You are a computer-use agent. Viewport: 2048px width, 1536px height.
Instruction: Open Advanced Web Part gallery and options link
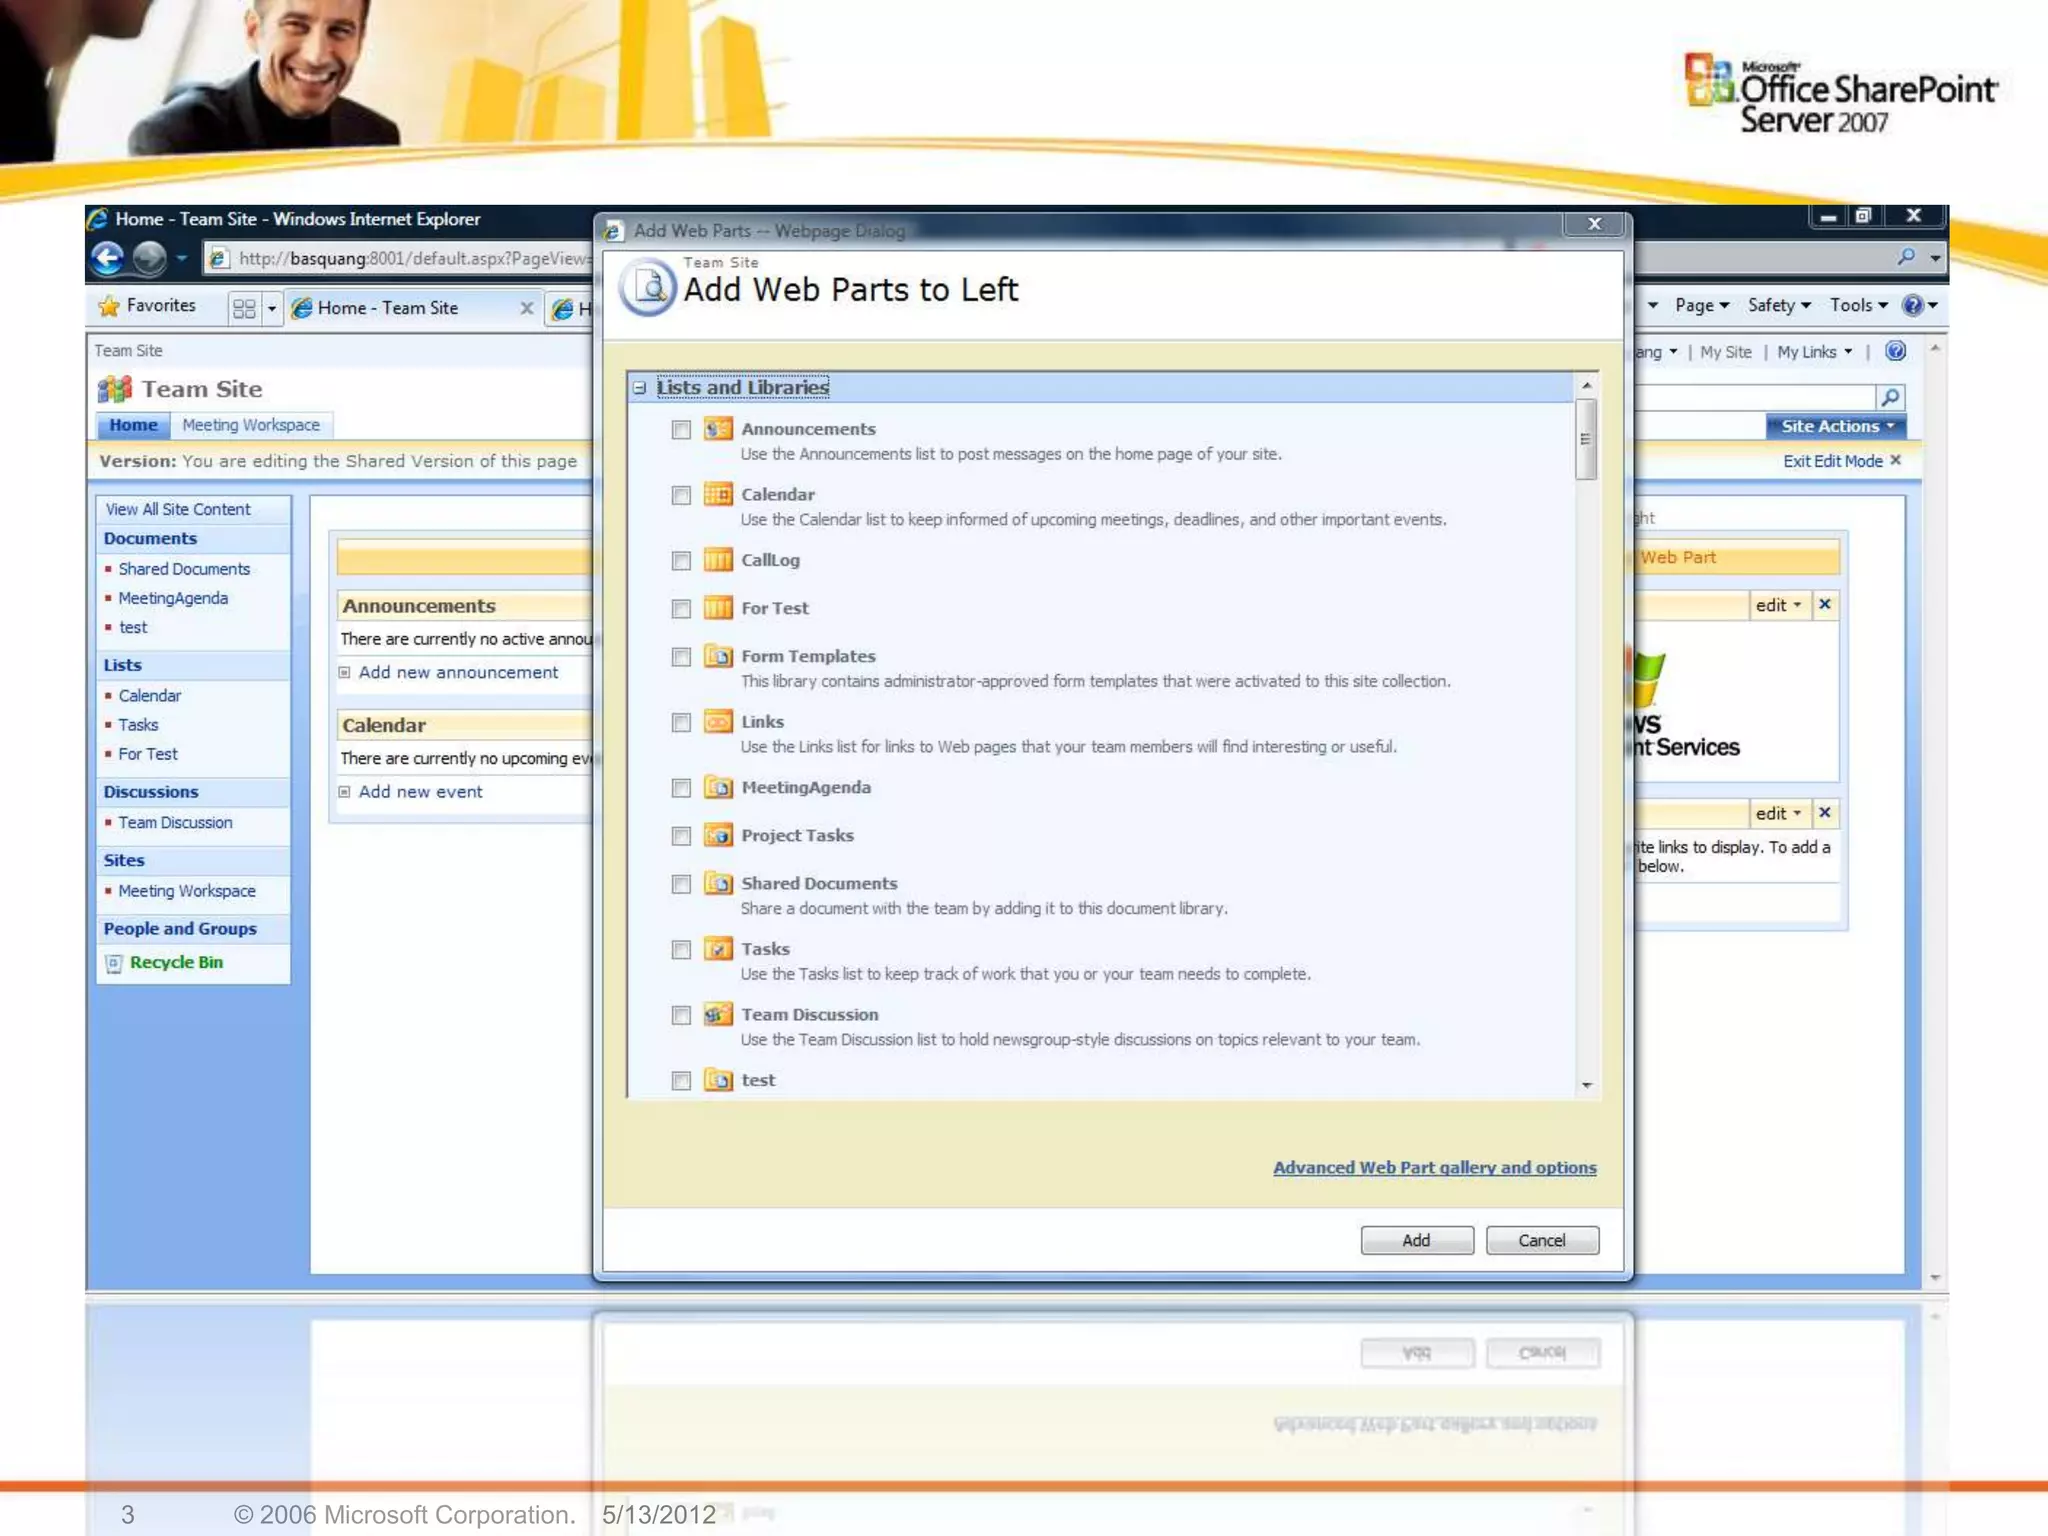point(1434,1167)
